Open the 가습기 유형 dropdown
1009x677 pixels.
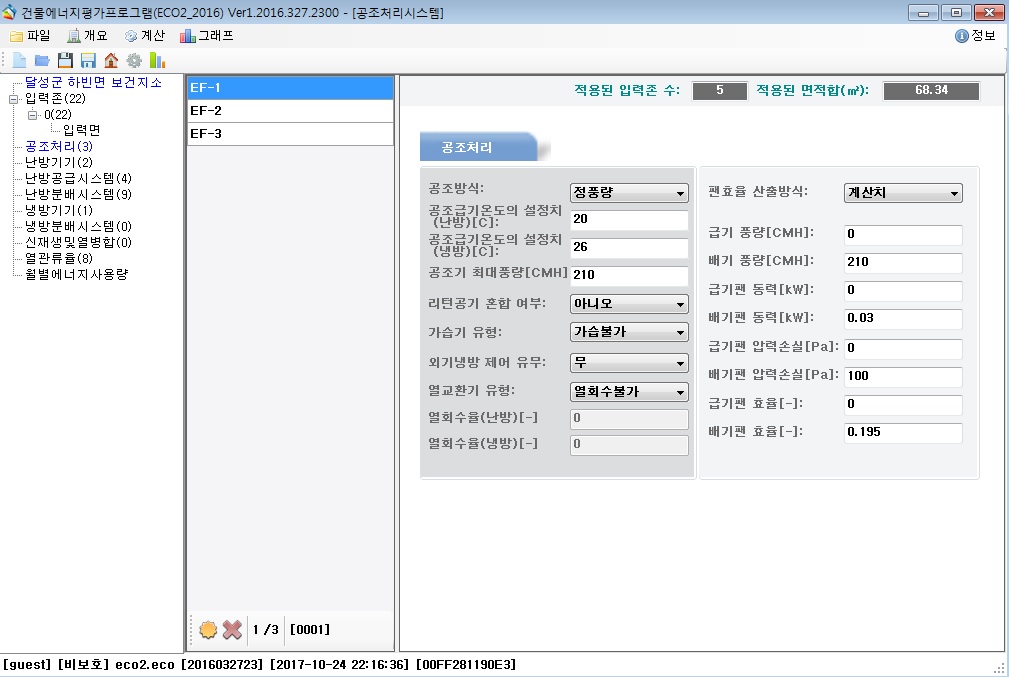pos(629,332)
